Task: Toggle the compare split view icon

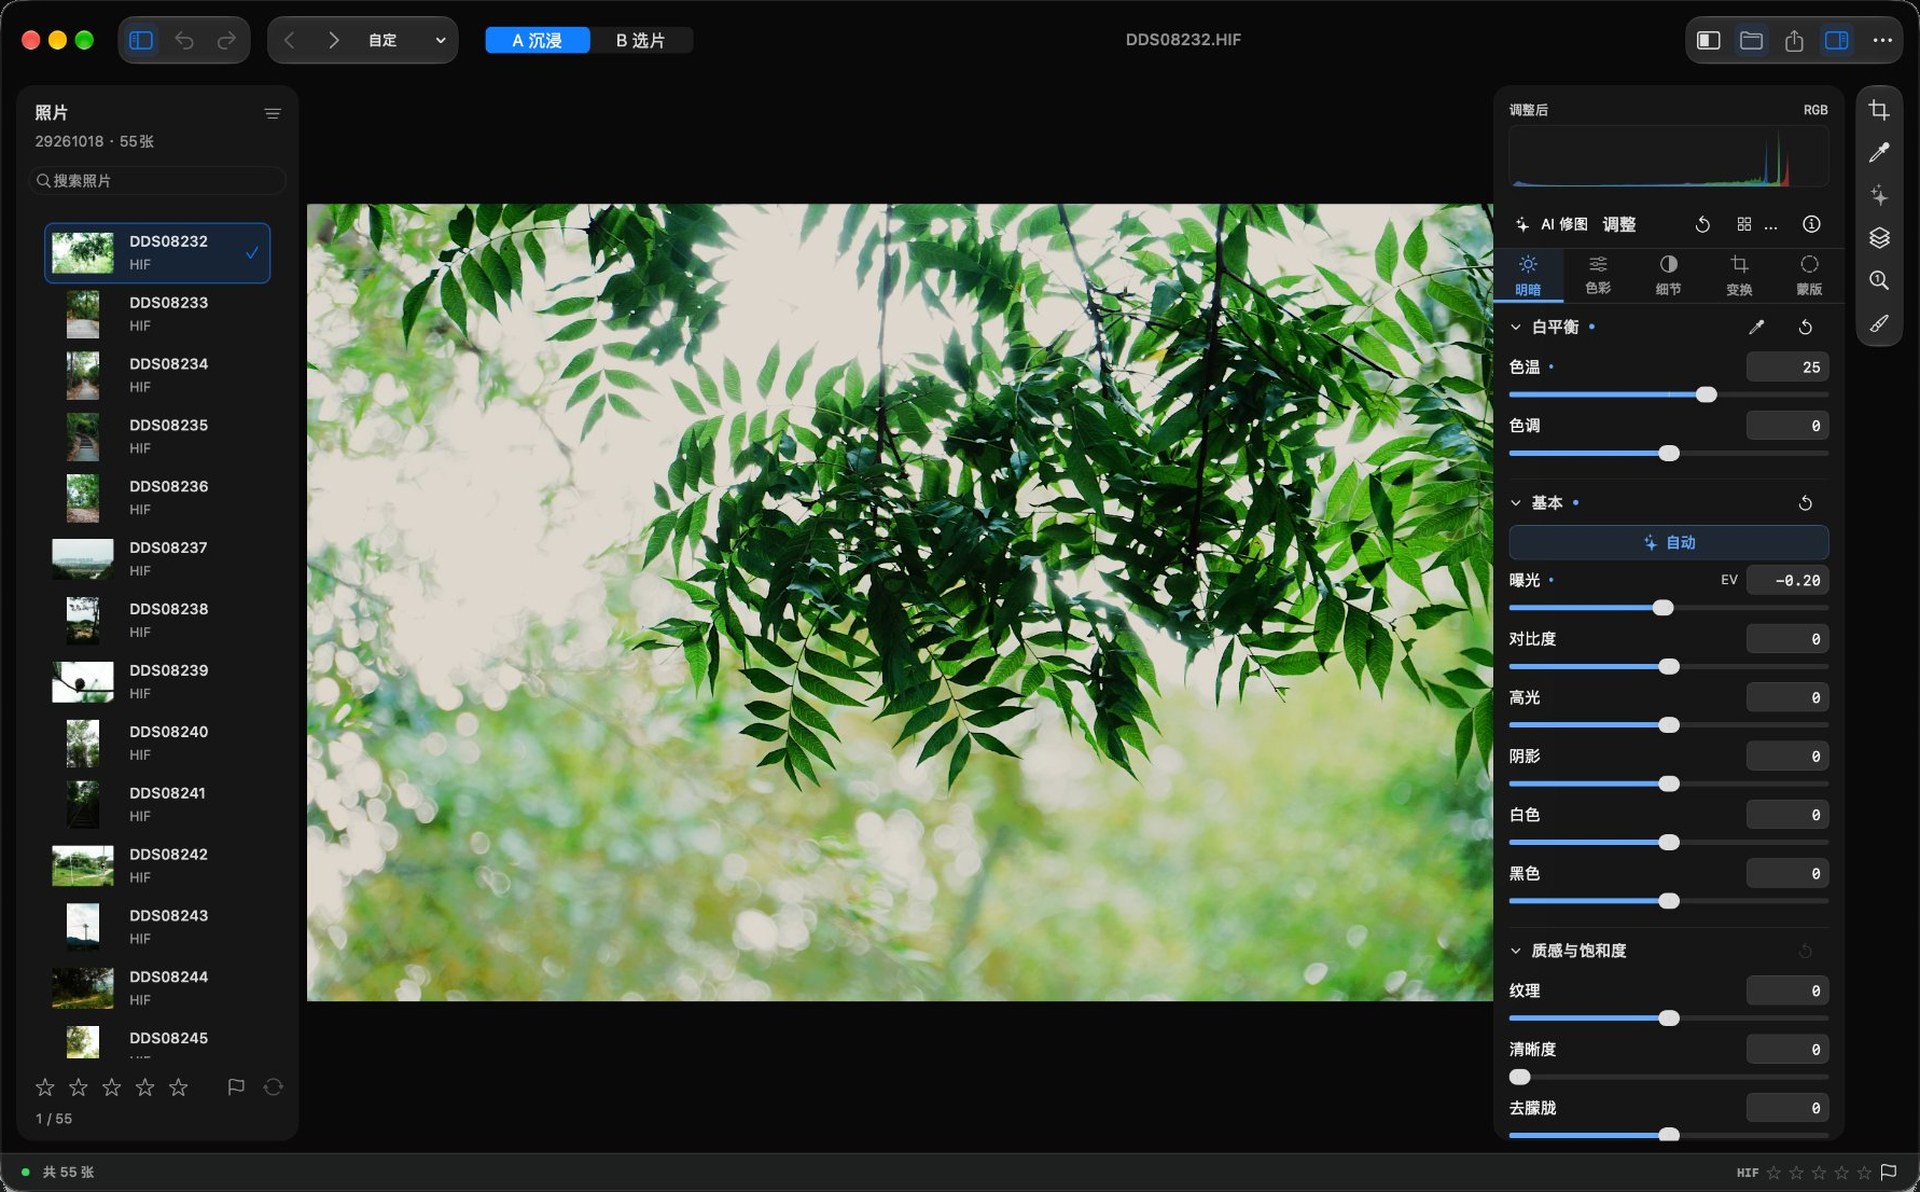Action: tap(1708, 40)
